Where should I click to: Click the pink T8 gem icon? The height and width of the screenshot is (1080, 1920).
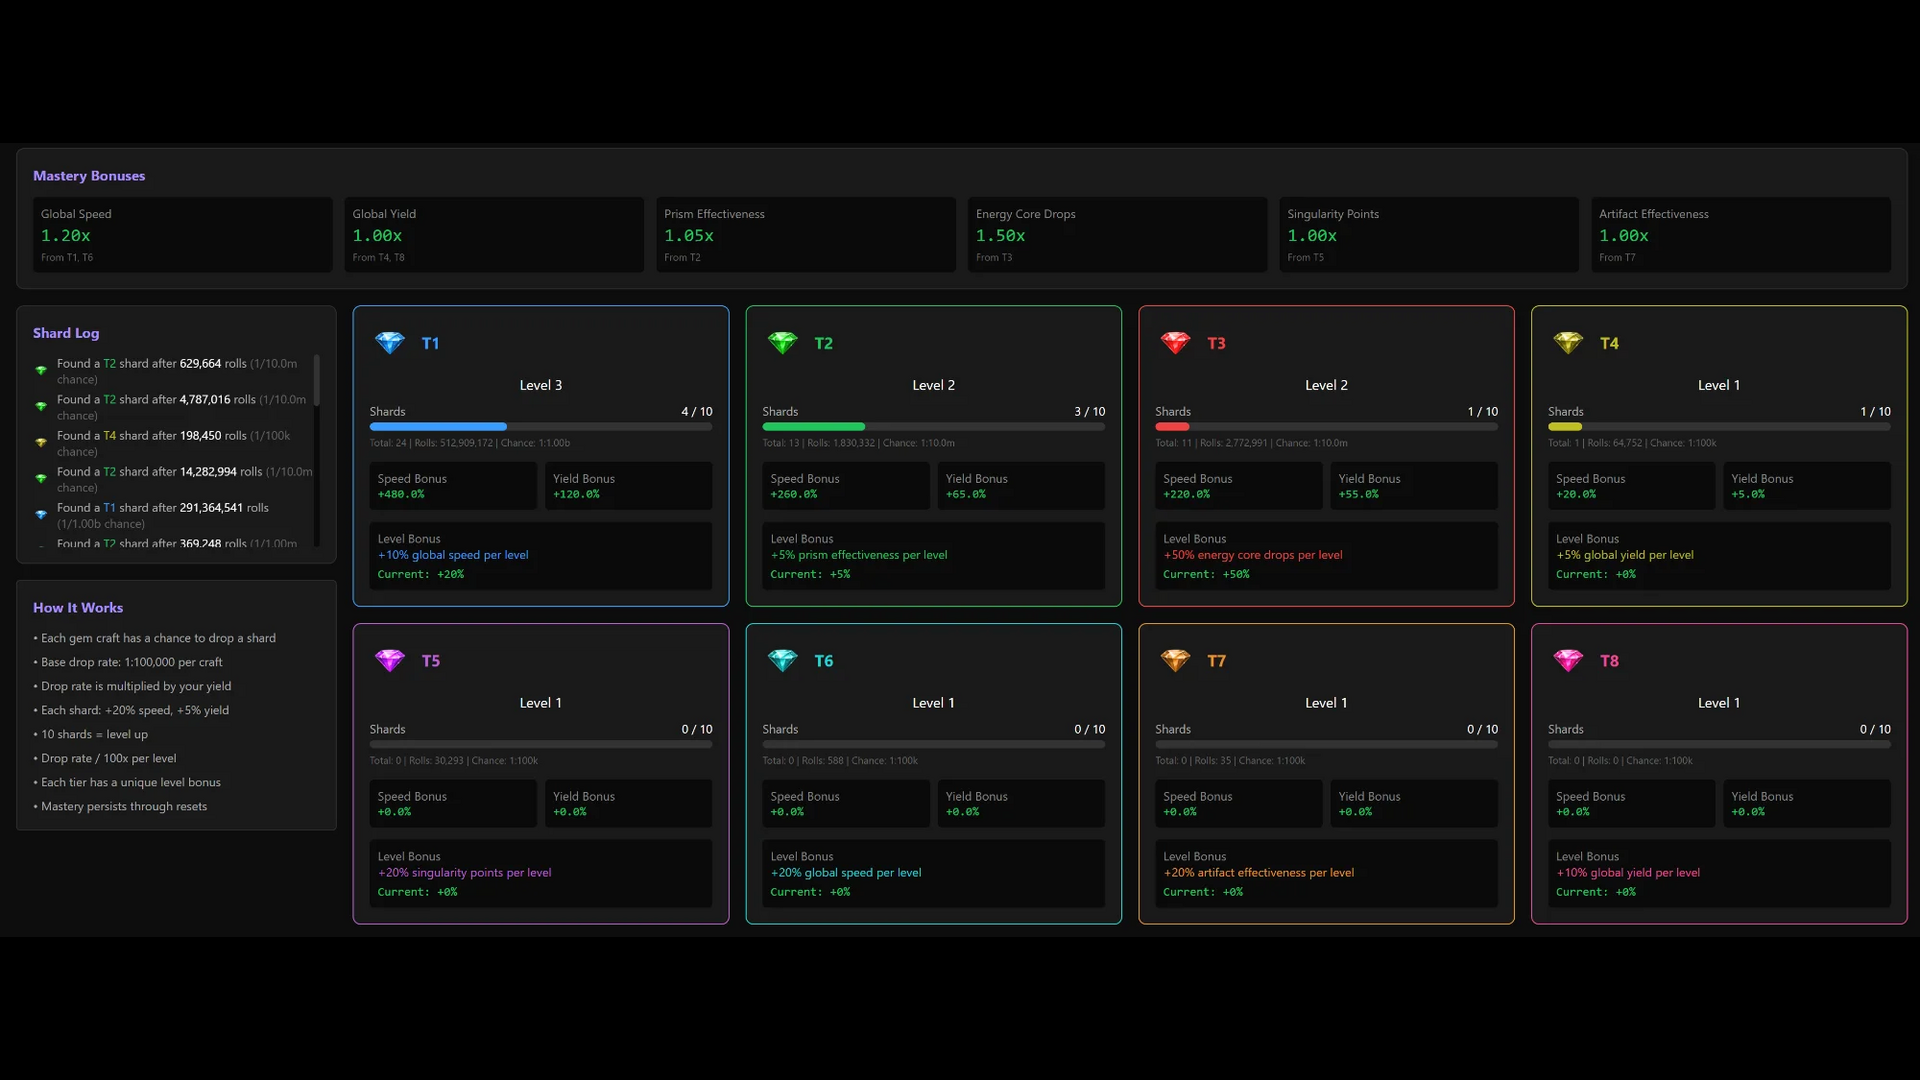[x=1568, y=661]
